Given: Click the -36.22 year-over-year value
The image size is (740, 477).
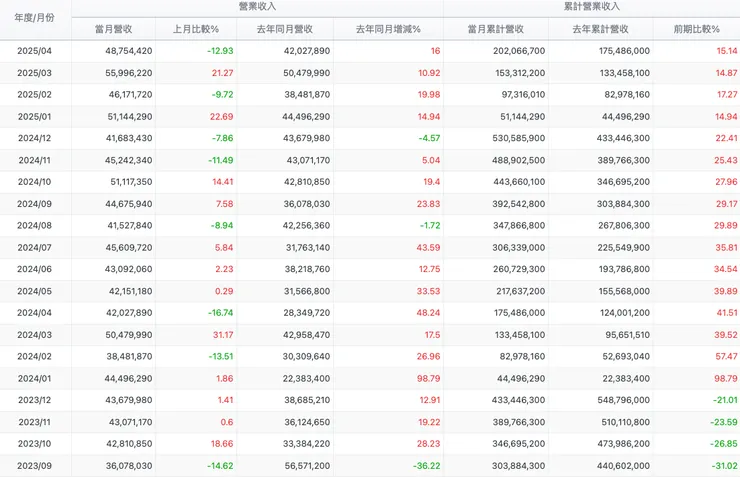Looking at the screenshot, I should (x=427, y=466).
